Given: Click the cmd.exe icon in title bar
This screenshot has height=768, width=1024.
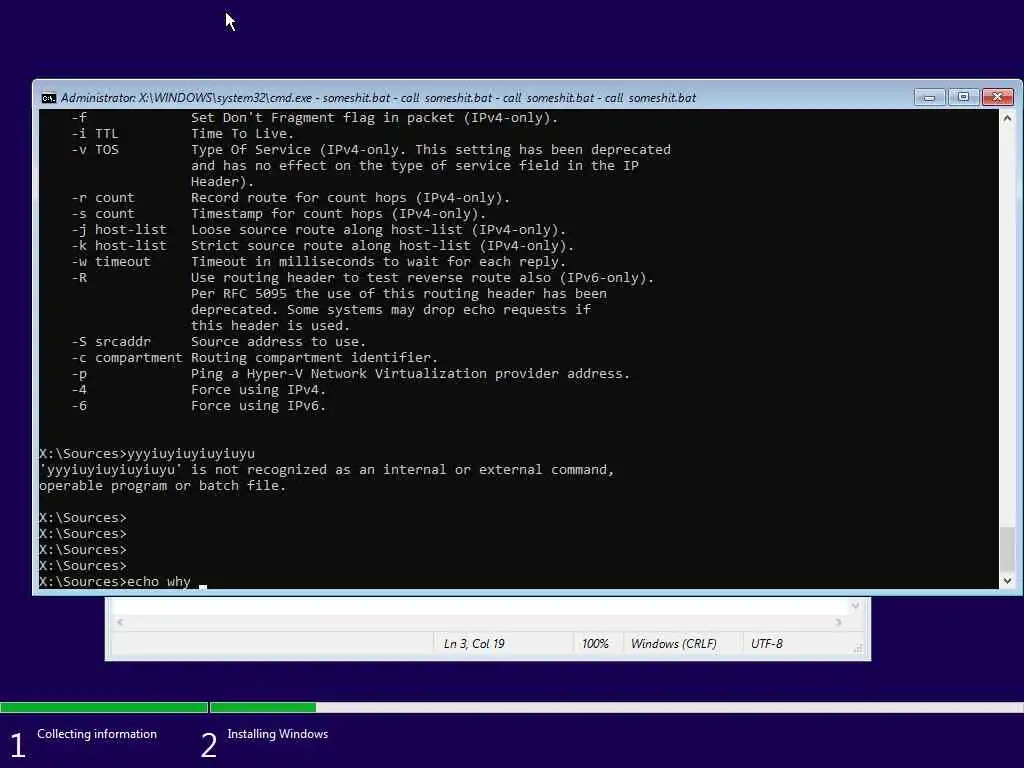Looking at the screenshot, I should click(48, 98).
